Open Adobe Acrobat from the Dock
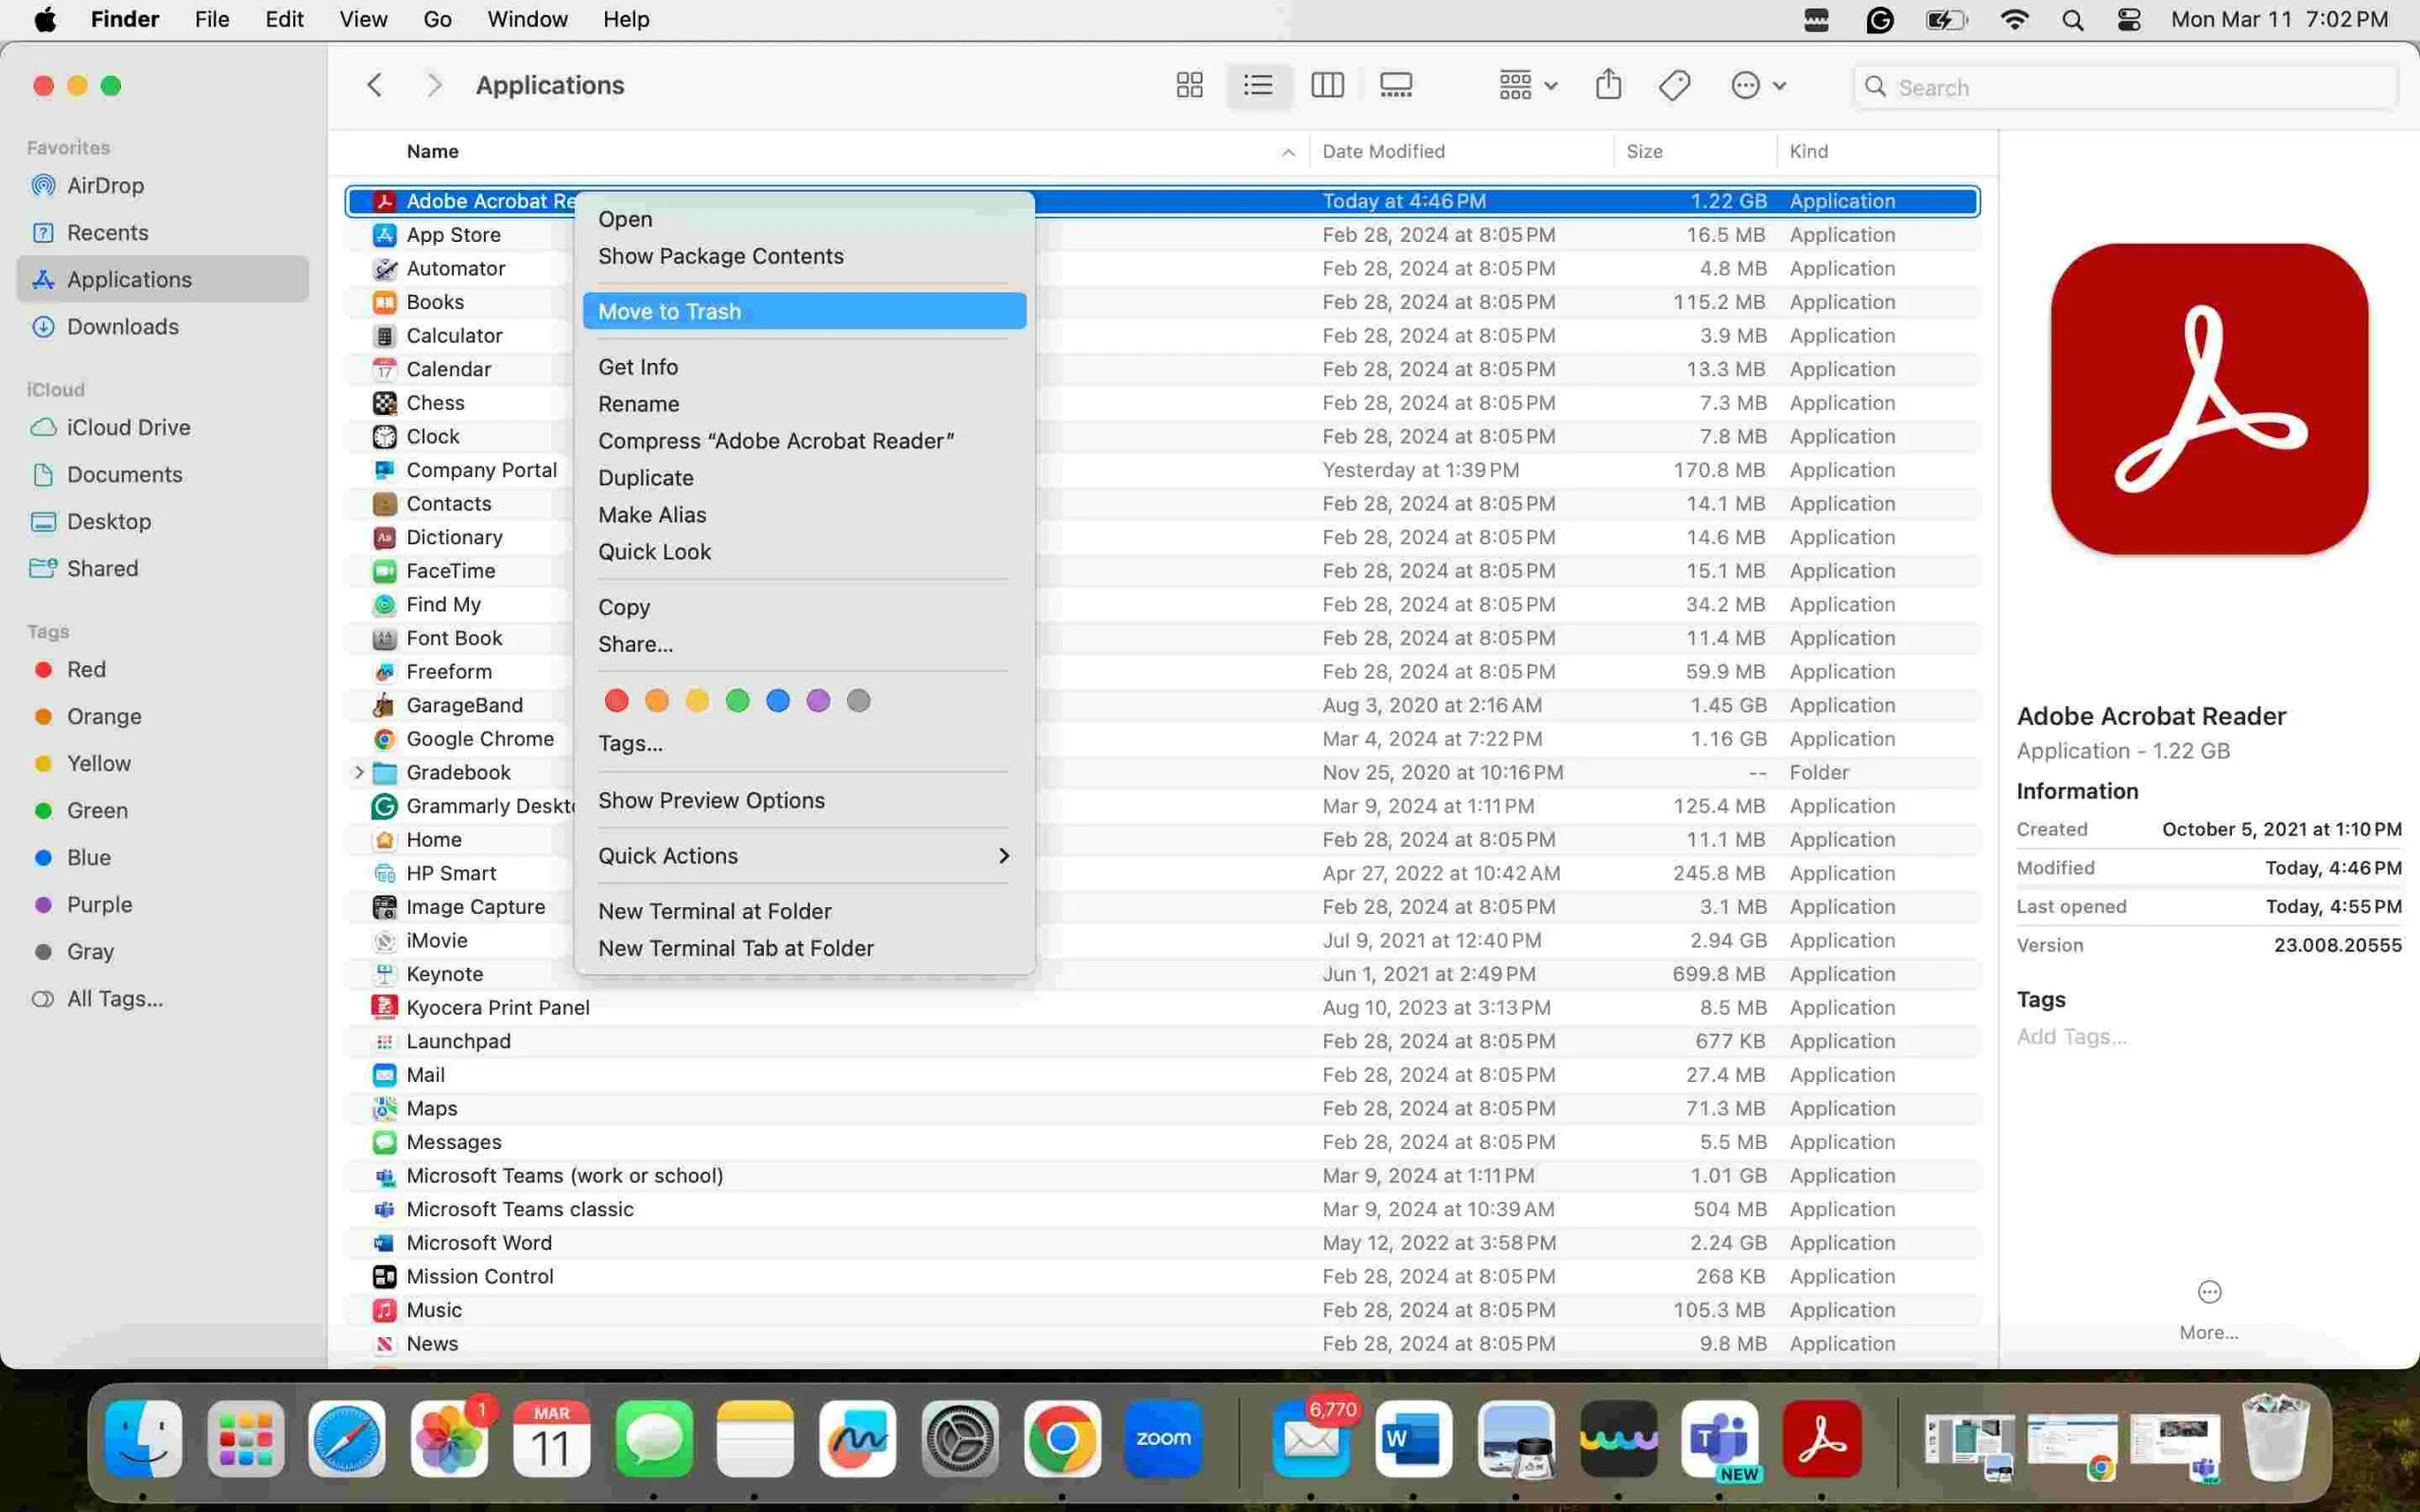This screenshot has width=2420, height=1512. (x=1821, y=1439)
